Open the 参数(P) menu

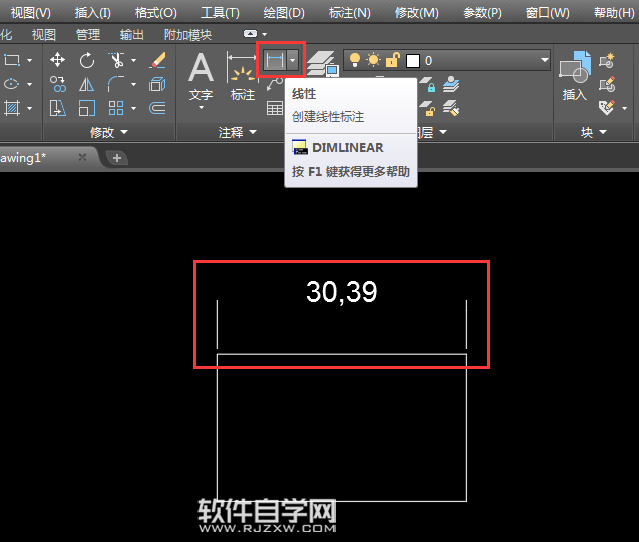[482, 13]
